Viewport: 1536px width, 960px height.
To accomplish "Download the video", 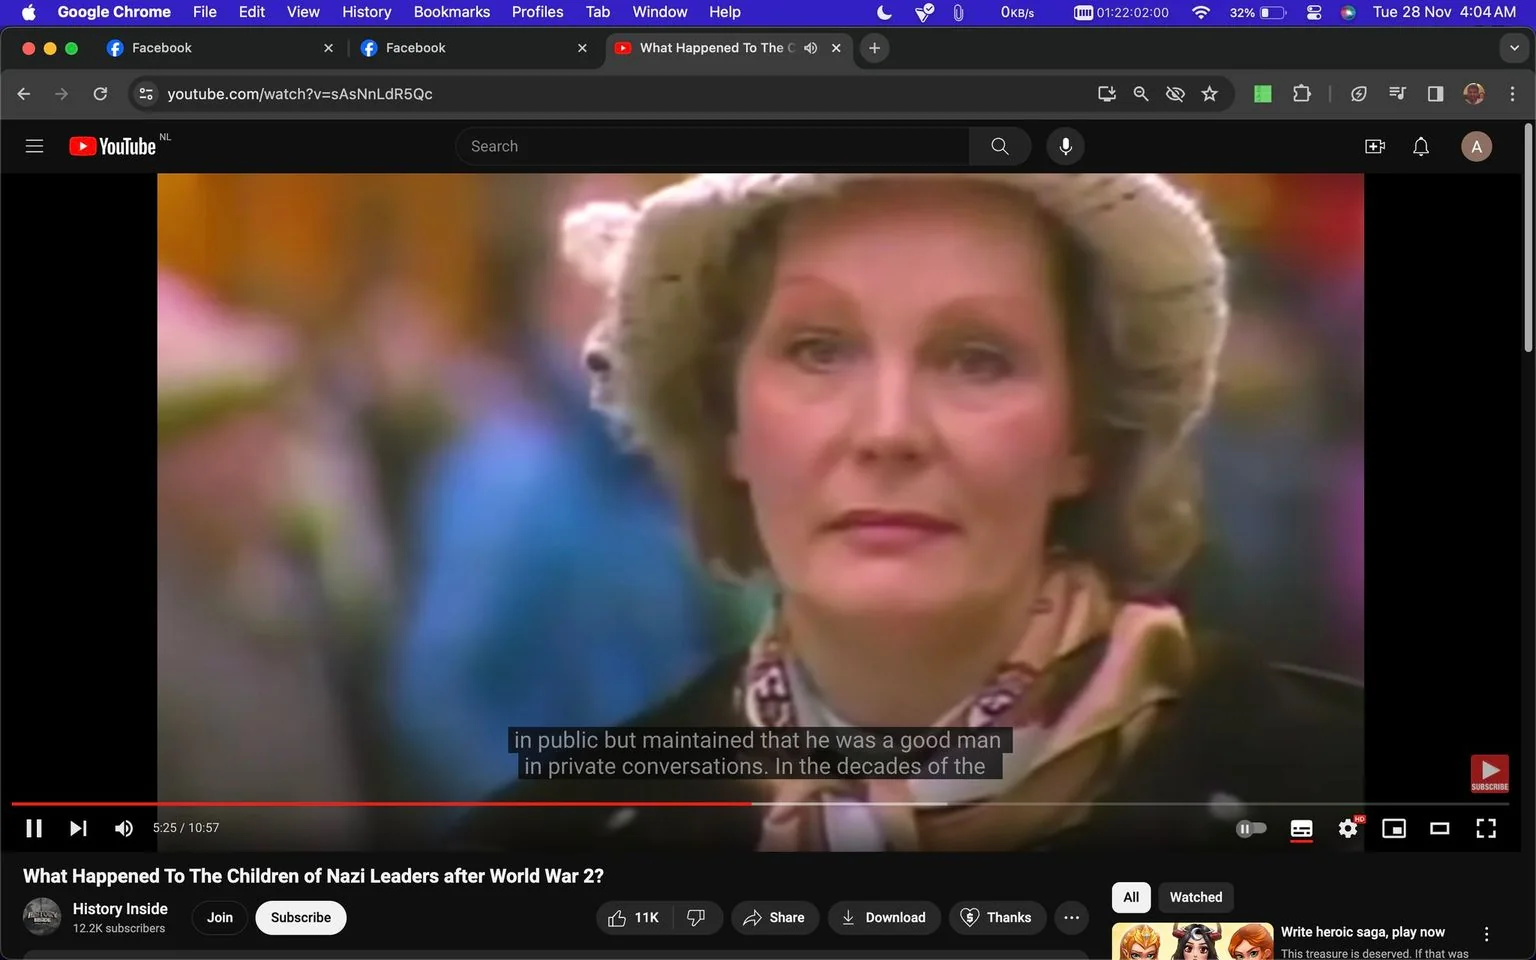I will click(884, 917).
